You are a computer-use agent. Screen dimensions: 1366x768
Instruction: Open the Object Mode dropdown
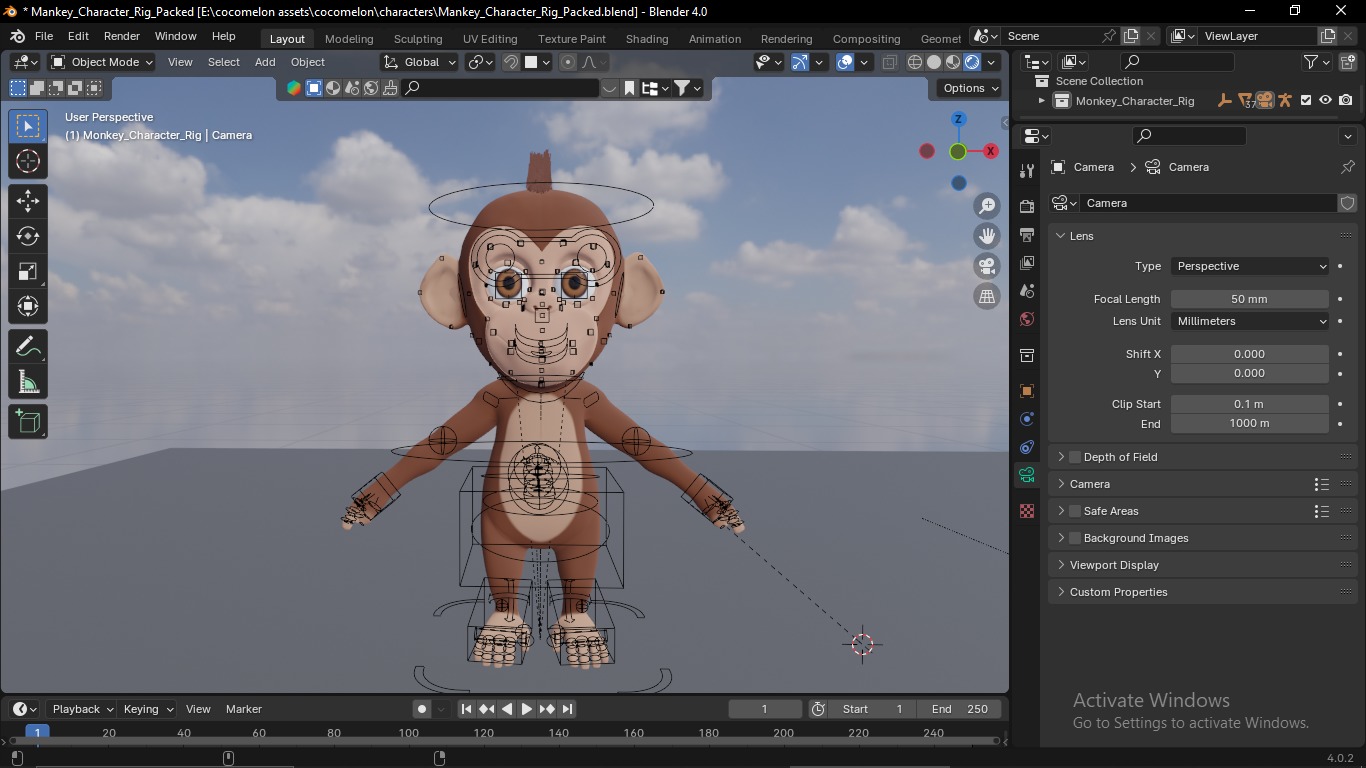point(102,62)
